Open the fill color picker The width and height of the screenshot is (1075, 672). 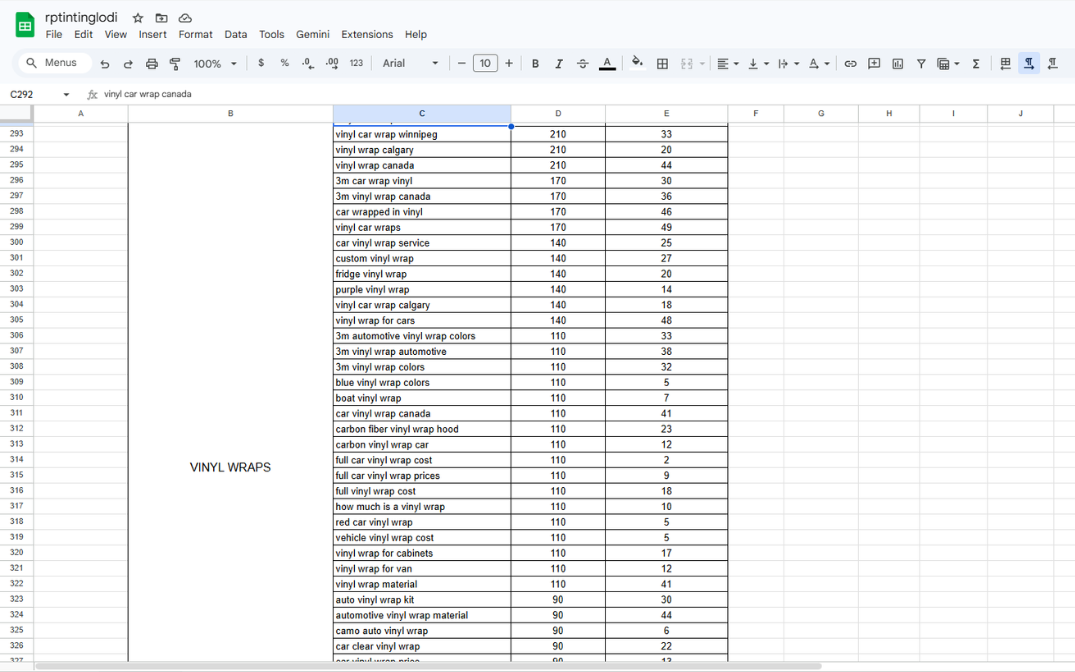pos(637,63)
